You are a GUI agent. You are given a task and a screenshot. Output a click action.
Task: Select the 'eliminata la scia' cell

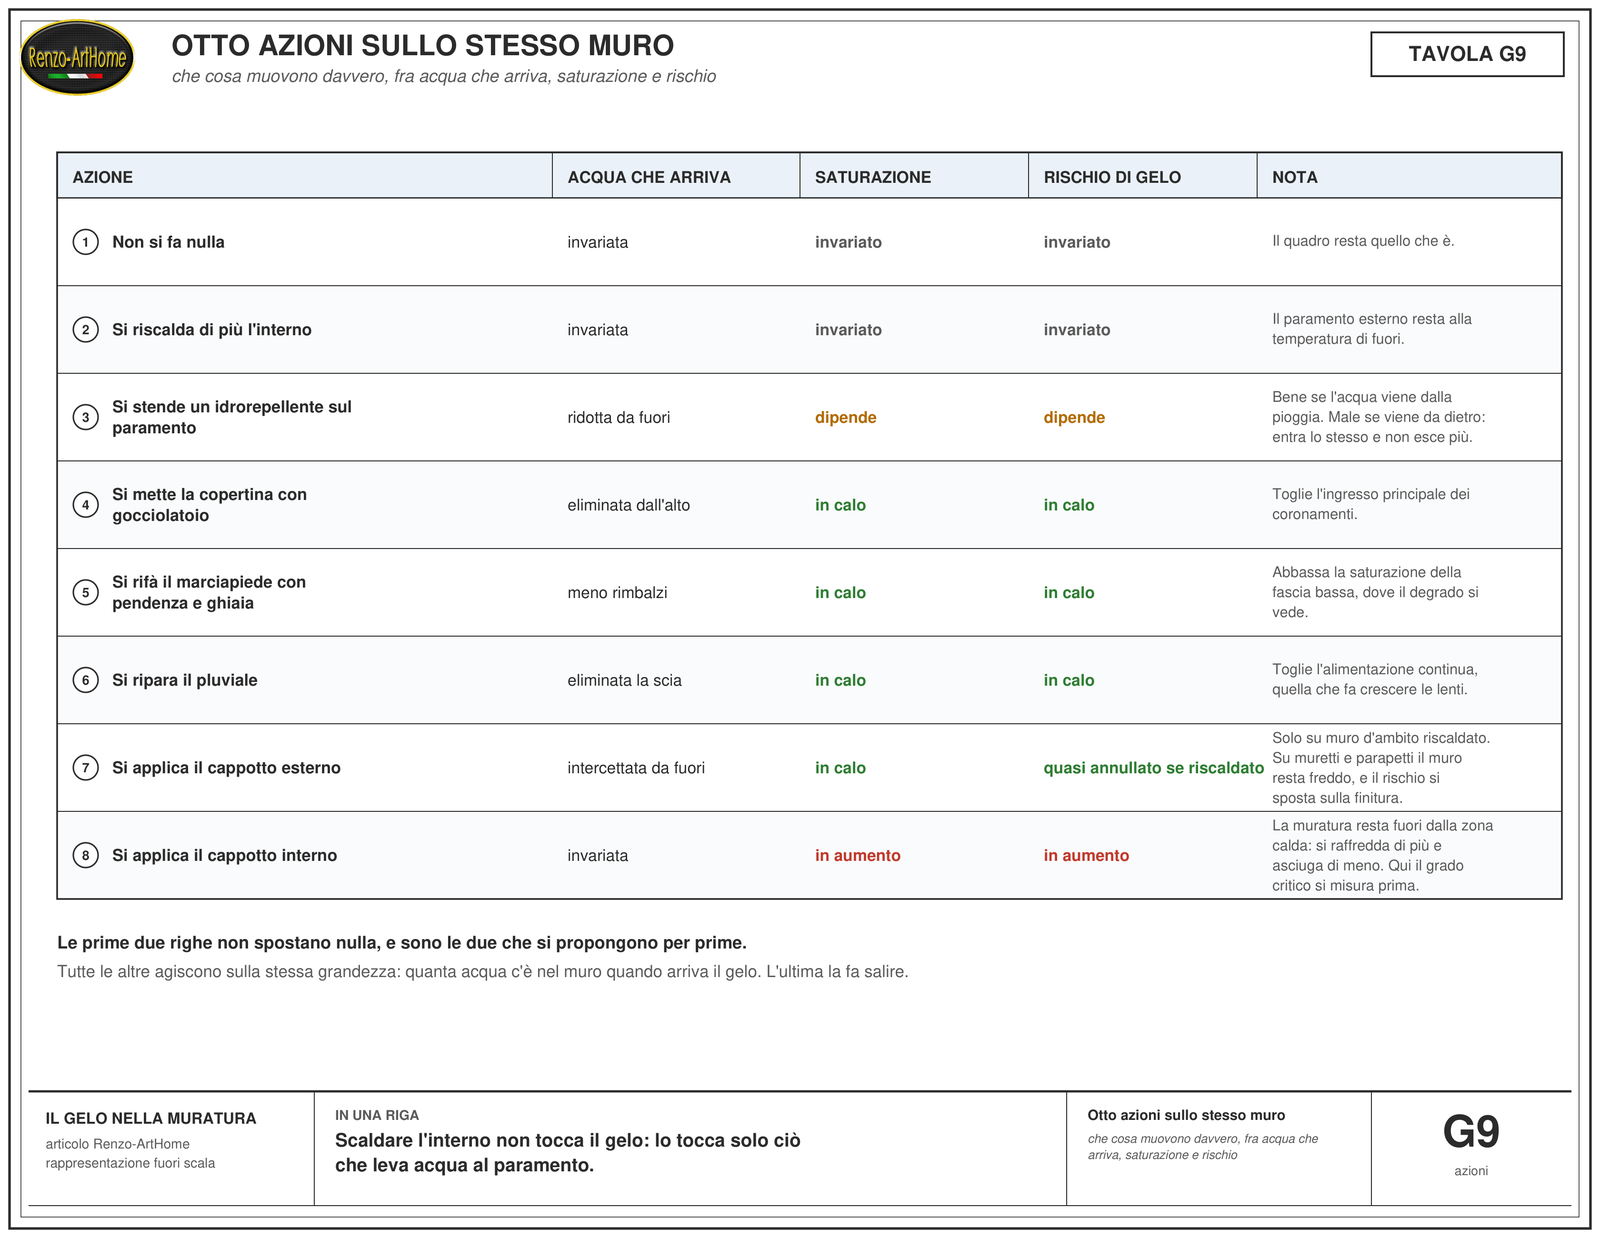tap(625, 680)
